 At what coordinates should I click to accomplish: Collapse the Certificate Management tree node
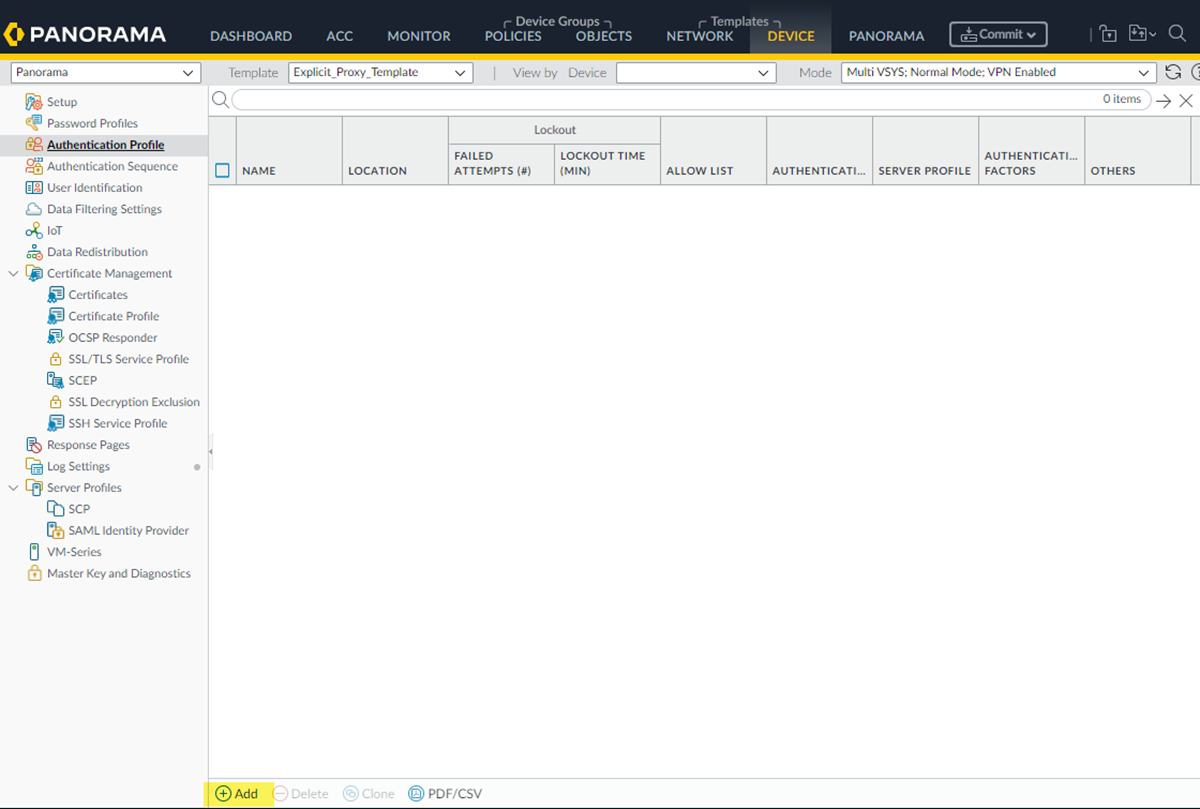tap(13, 274)
